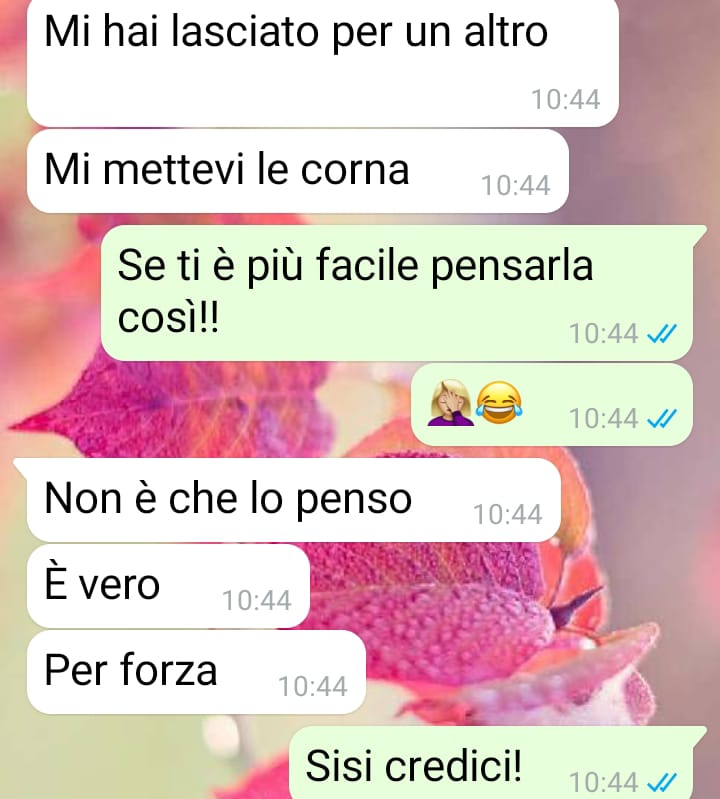Tap the 'Per forza' message bubble
The height and width of the screenshot is (799, 720).
tap(196, 672)
